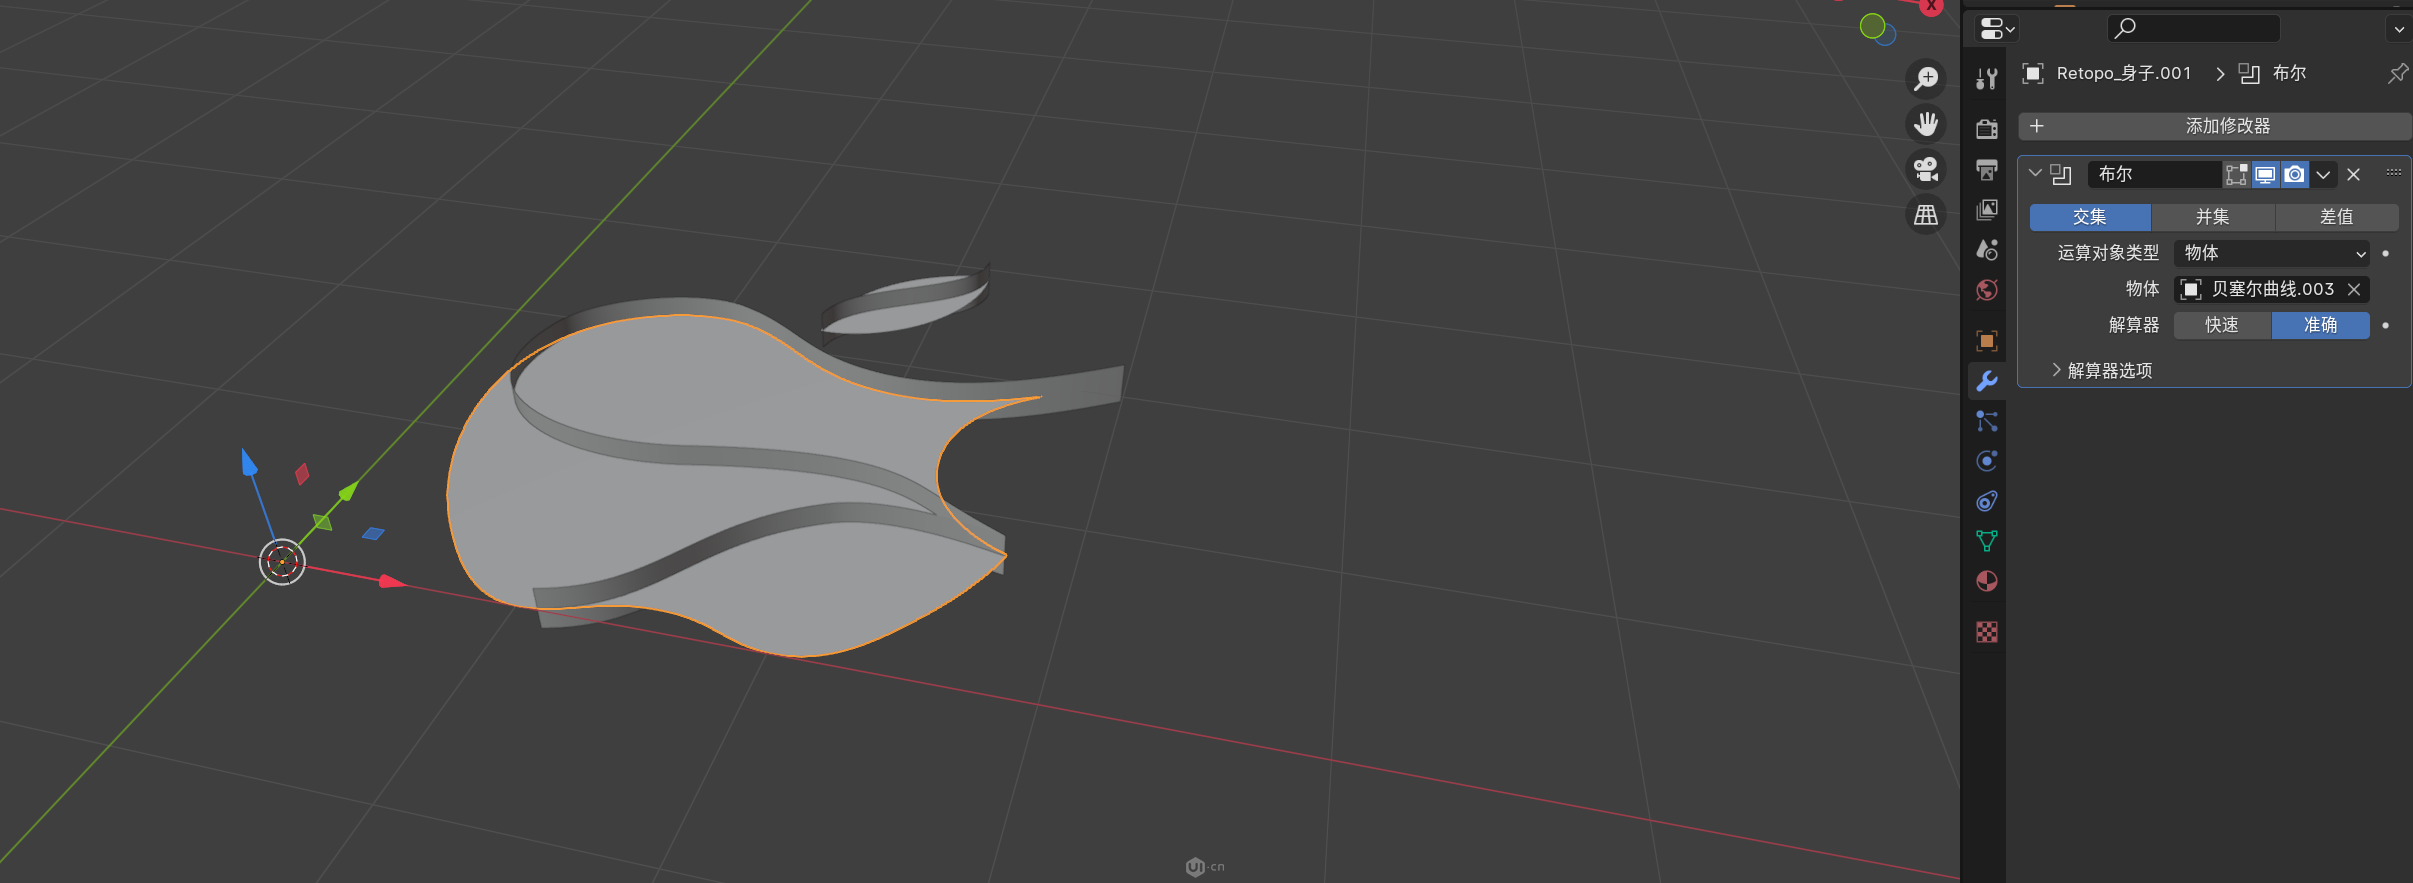
Task: Click animate dot beside 解算器
Action: pyautogui.click(x=2386, y=325)
